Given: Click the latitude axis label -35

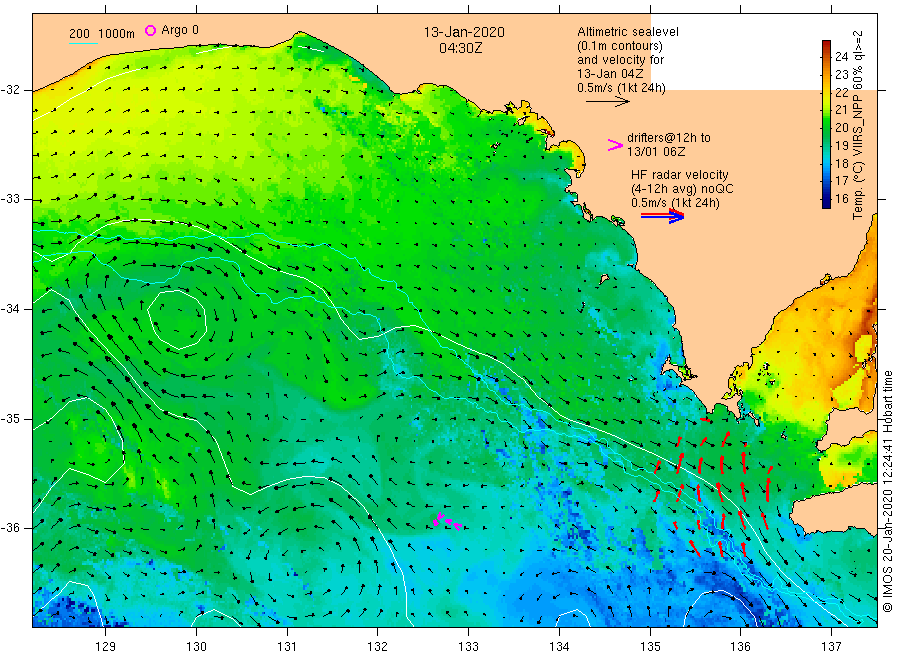Looking at the screenshot, I should (10, 418).
